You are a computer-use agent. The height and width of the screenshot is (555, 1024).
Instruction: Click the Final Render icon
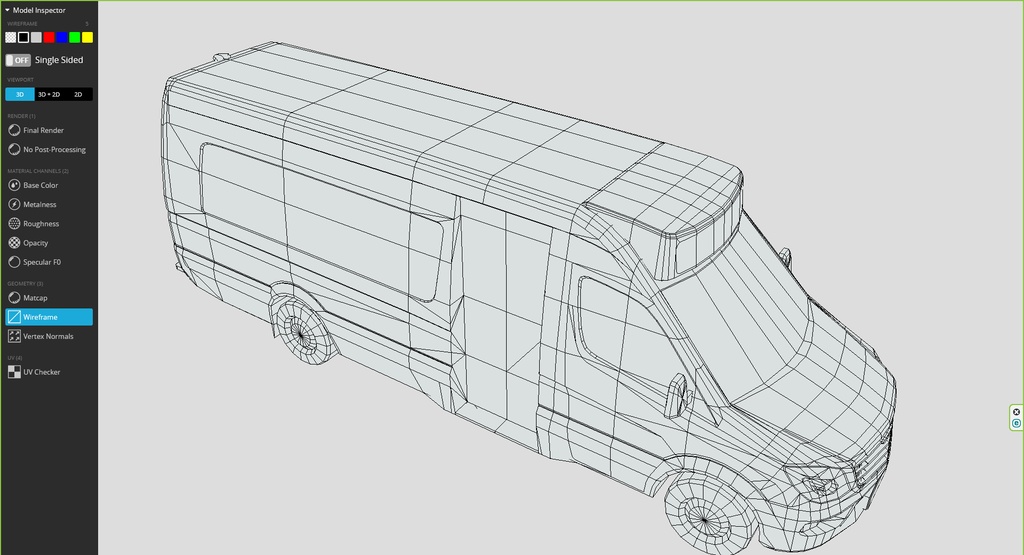tap(14, 131)
